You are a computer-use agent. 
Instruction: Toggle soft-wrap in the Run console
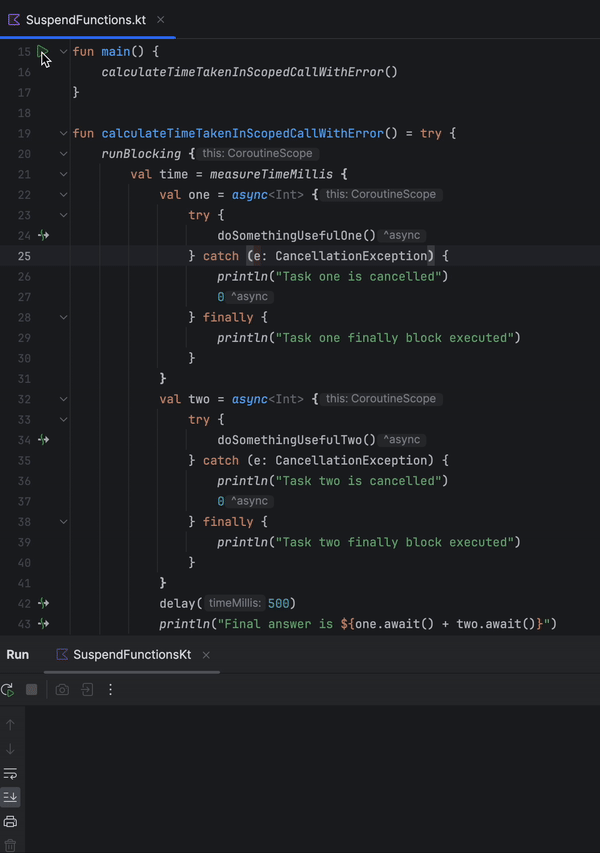pos(10,773)
